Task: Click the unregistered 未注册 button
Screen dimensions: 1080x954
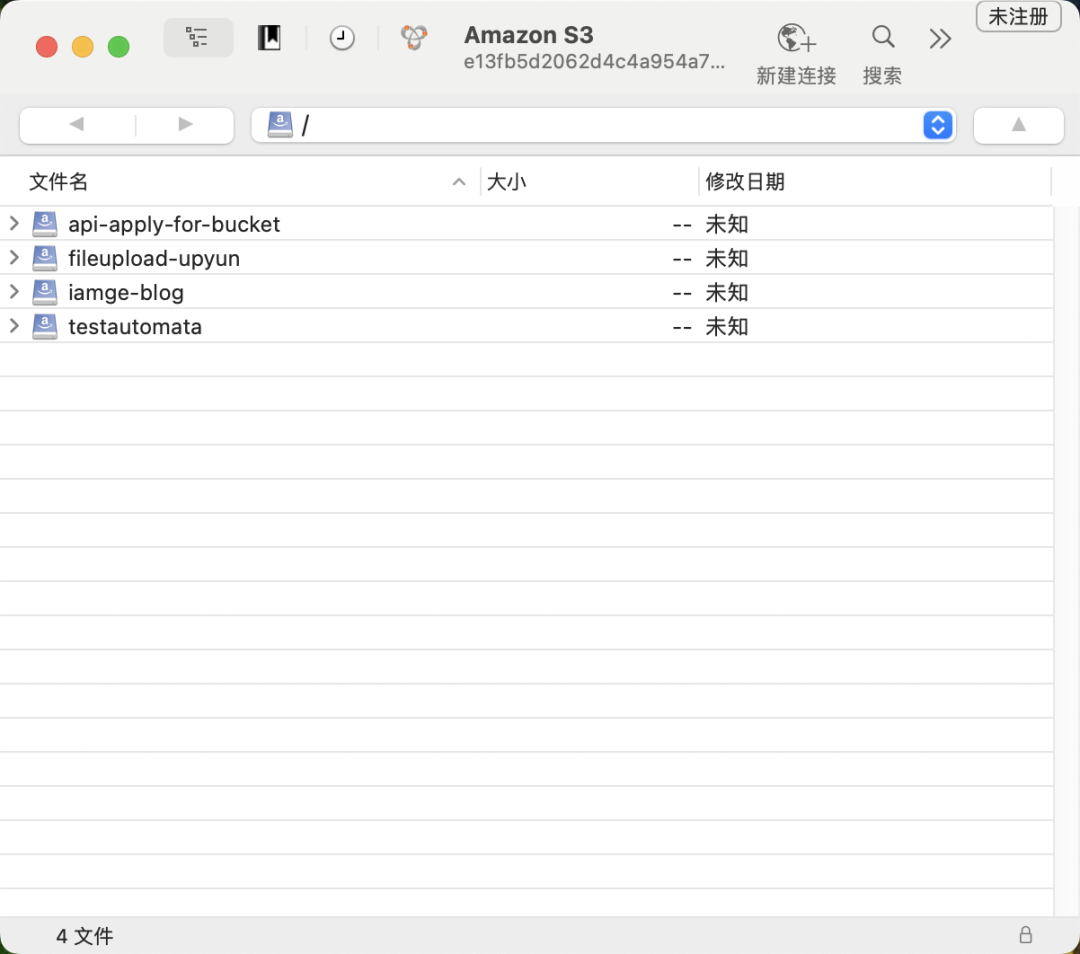Action: click(x=1018, y=17)
